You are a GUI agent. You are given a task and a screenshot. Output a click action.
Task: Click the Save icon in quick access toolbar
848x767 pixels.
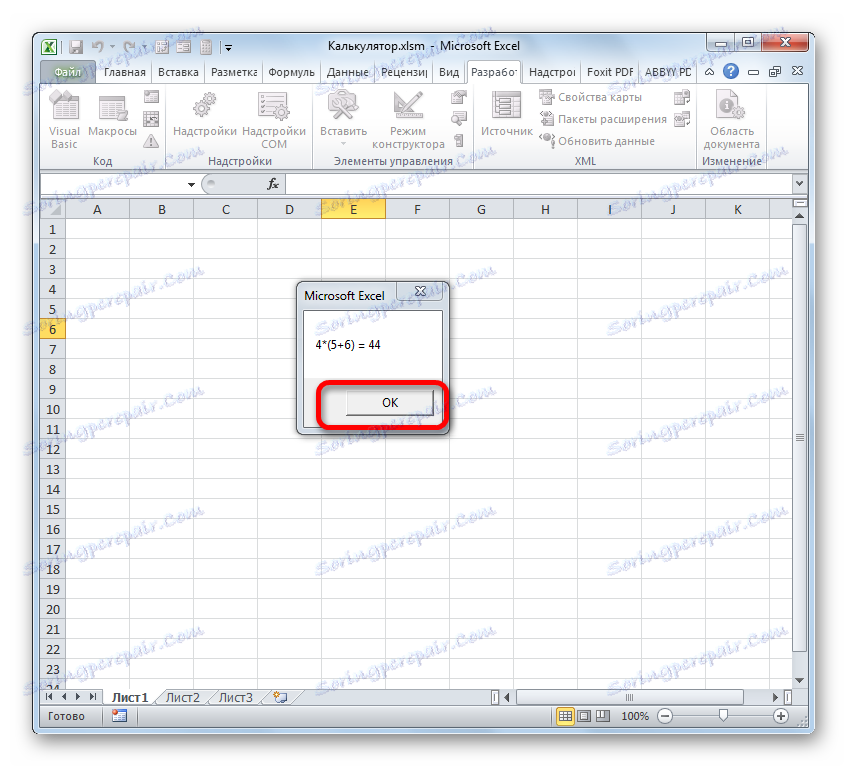coord(76,47)
